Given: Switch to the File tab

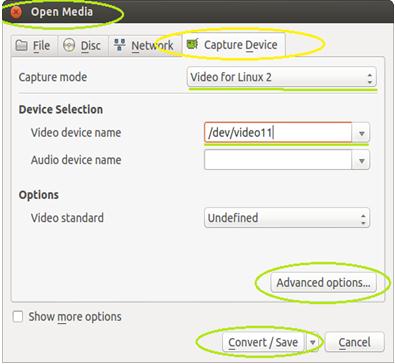Looking at the screenshot, I should pyautogui.click(x=34, y=45).
